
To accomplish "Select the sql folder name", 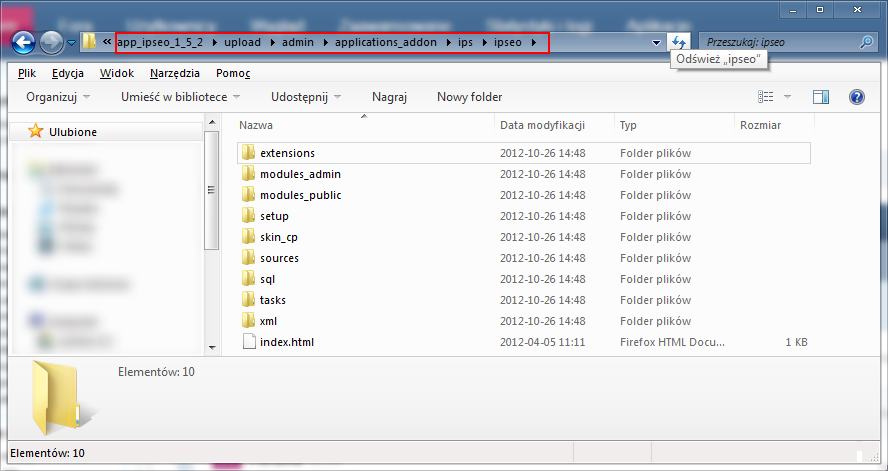I will point(268,279).
